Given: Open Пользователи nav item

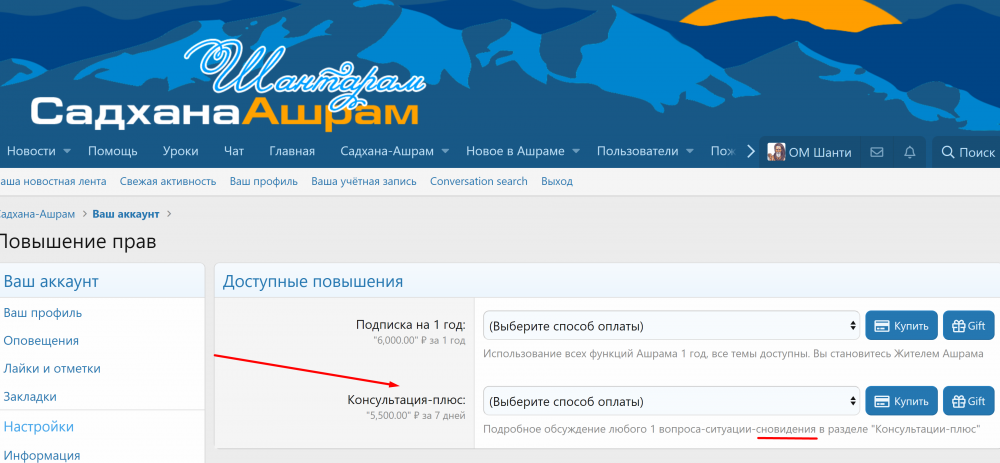Looking at the screenshot, I should (x=637, y=152).
